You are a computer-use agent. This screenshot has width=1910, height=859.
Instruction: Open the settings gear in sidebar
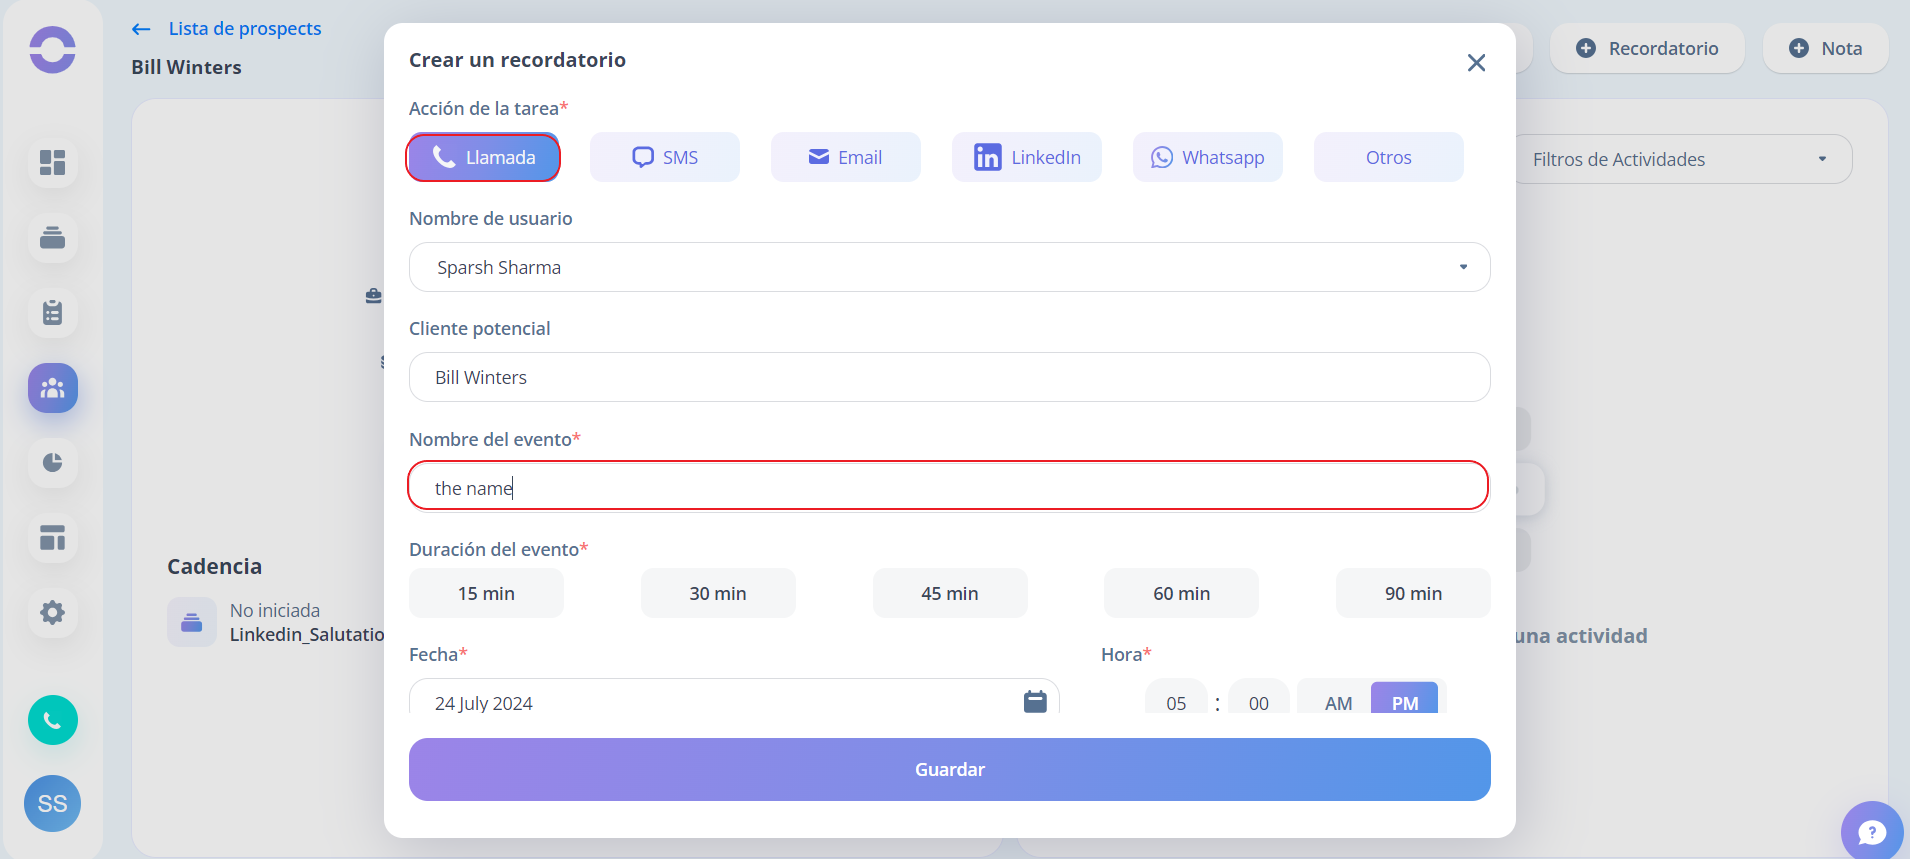(x=52, y=612)
